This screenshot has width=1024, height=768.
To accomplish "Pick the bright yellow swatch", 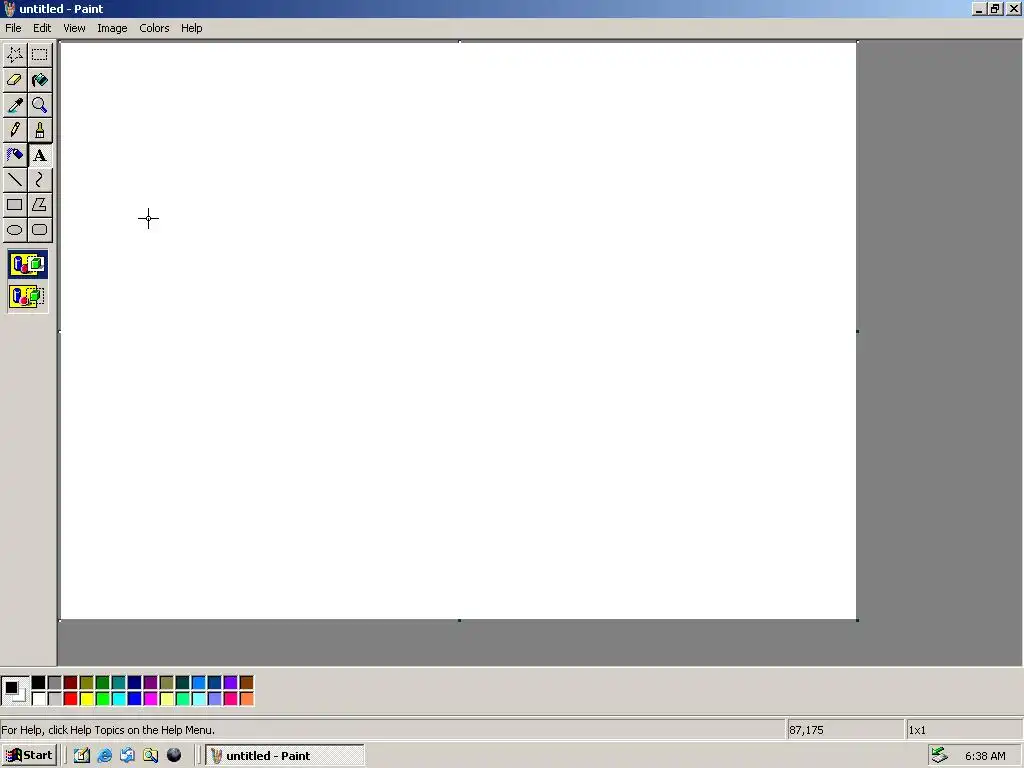I will pos(87,699).
